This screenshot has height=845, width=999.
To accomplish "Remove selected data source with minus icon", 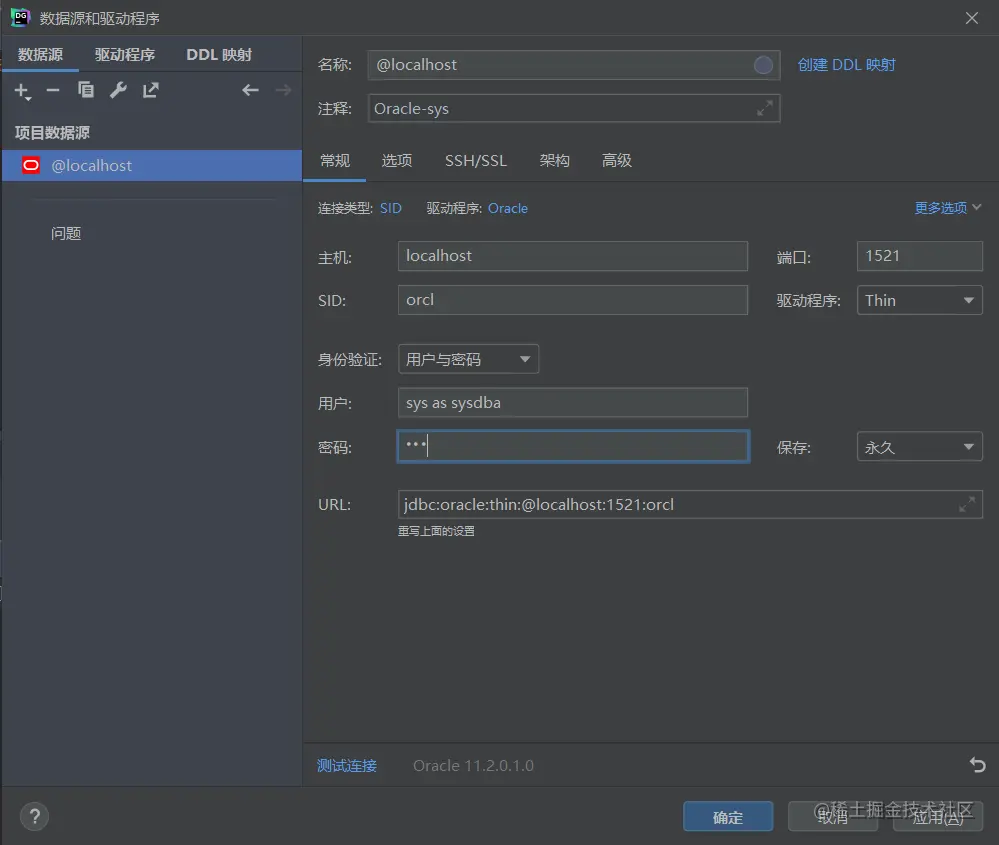I will [x=53, y=91].
